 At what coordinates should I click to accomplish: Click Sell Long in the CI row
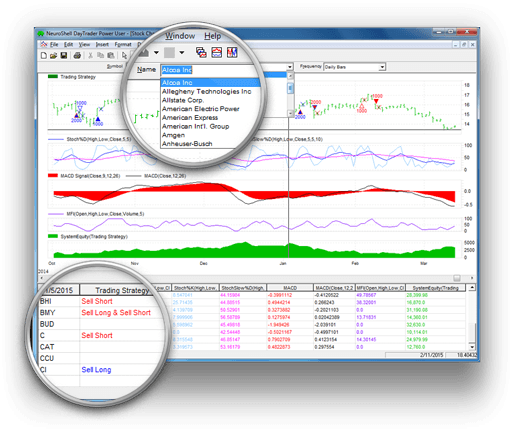click(x=96, y=370)
